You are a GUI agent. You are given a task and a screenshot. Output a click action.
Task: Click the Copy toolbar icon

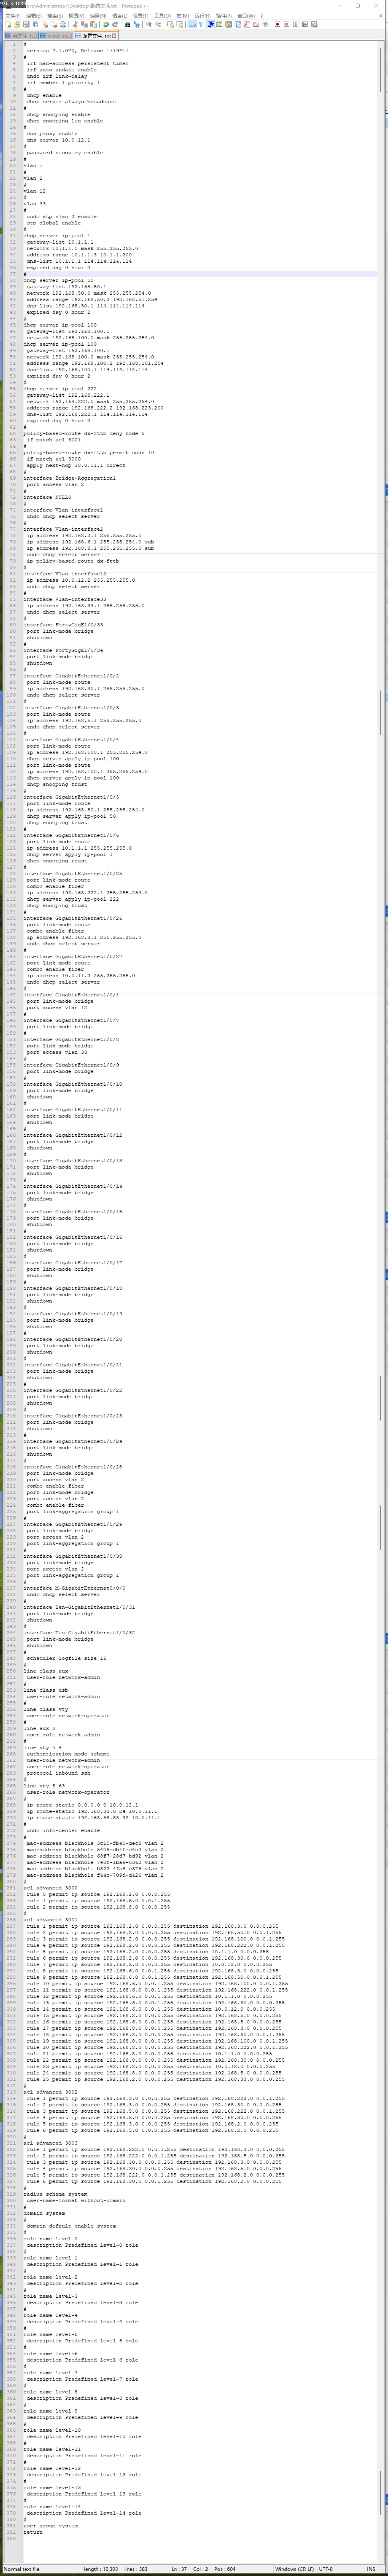coord(84,24)
